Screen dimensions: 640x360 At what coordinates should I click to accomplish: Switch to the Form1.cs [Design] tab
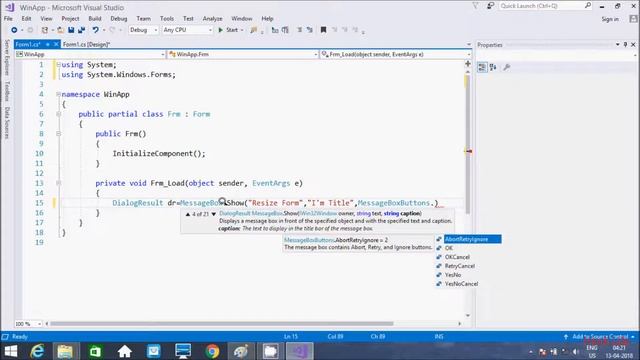(x=87, y=44)
